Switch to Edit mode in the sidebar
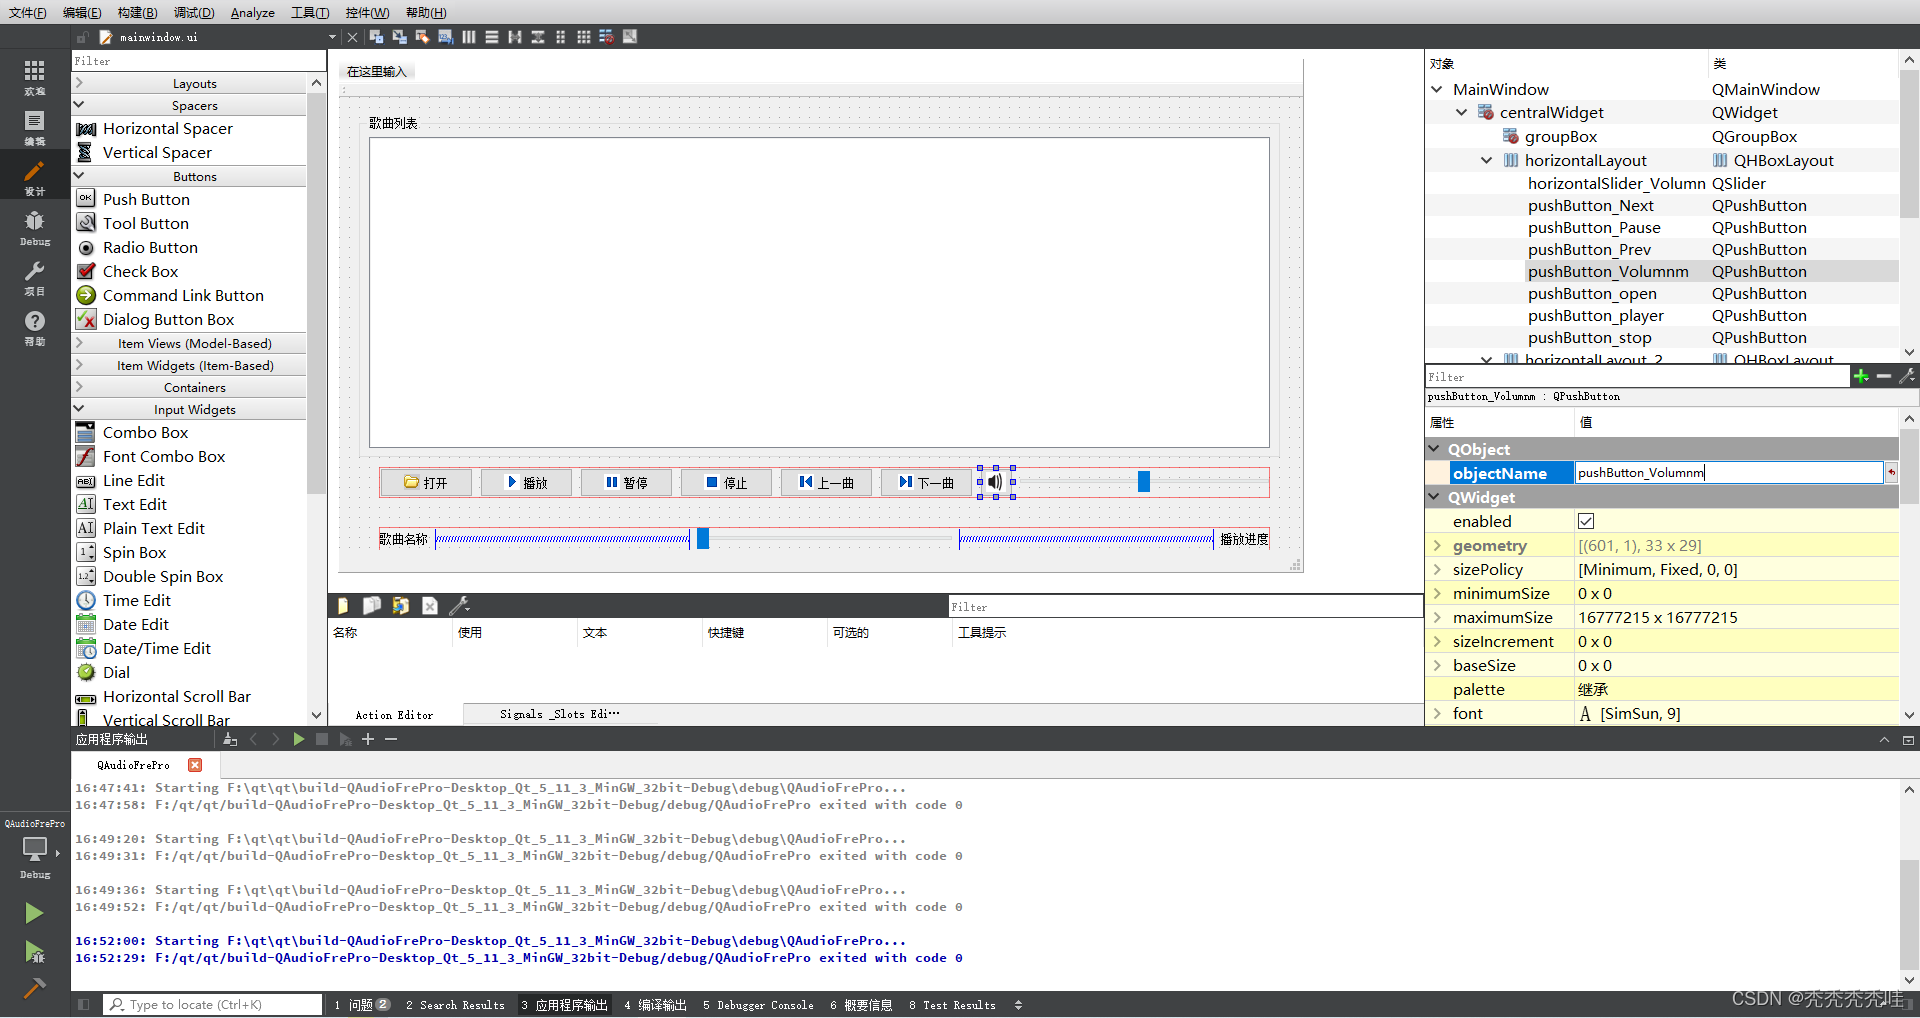 point(34,127)
